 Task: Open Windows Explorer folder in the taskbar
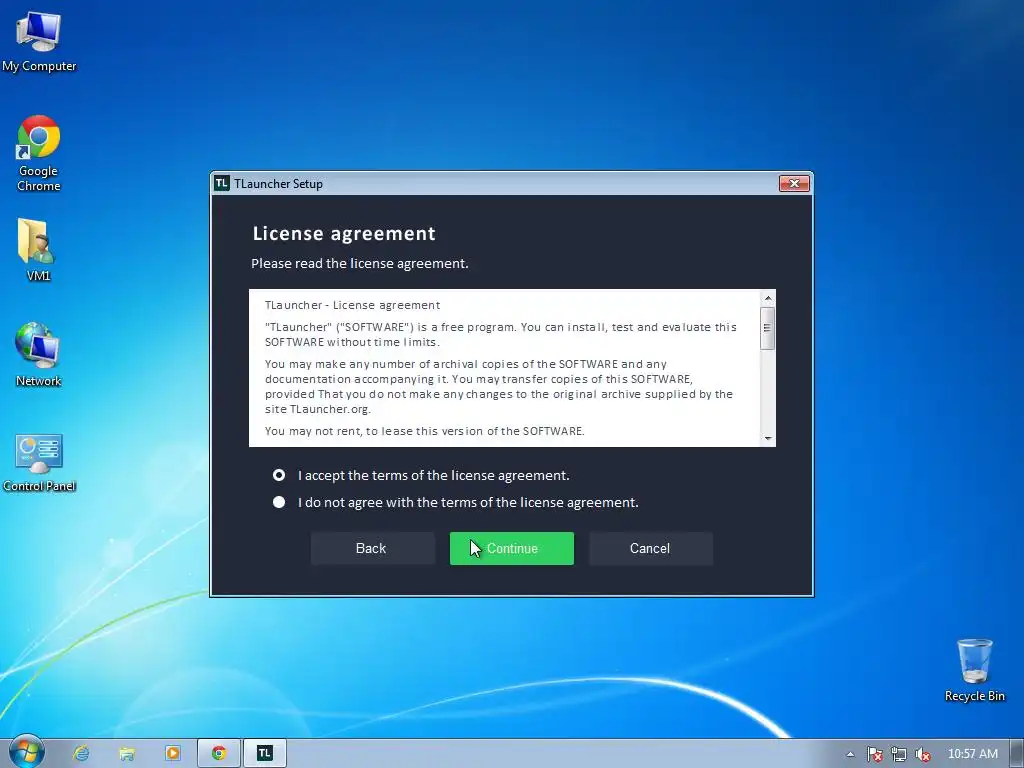coord(127,753)
